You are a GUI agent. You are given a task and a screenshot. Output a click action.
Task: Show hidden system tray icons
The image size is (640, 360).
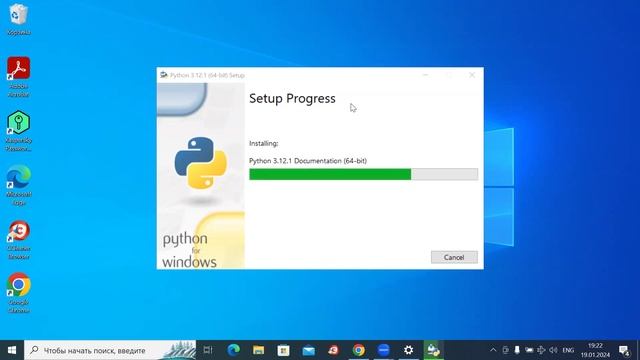pyautogui.click(x=493, y=350)
